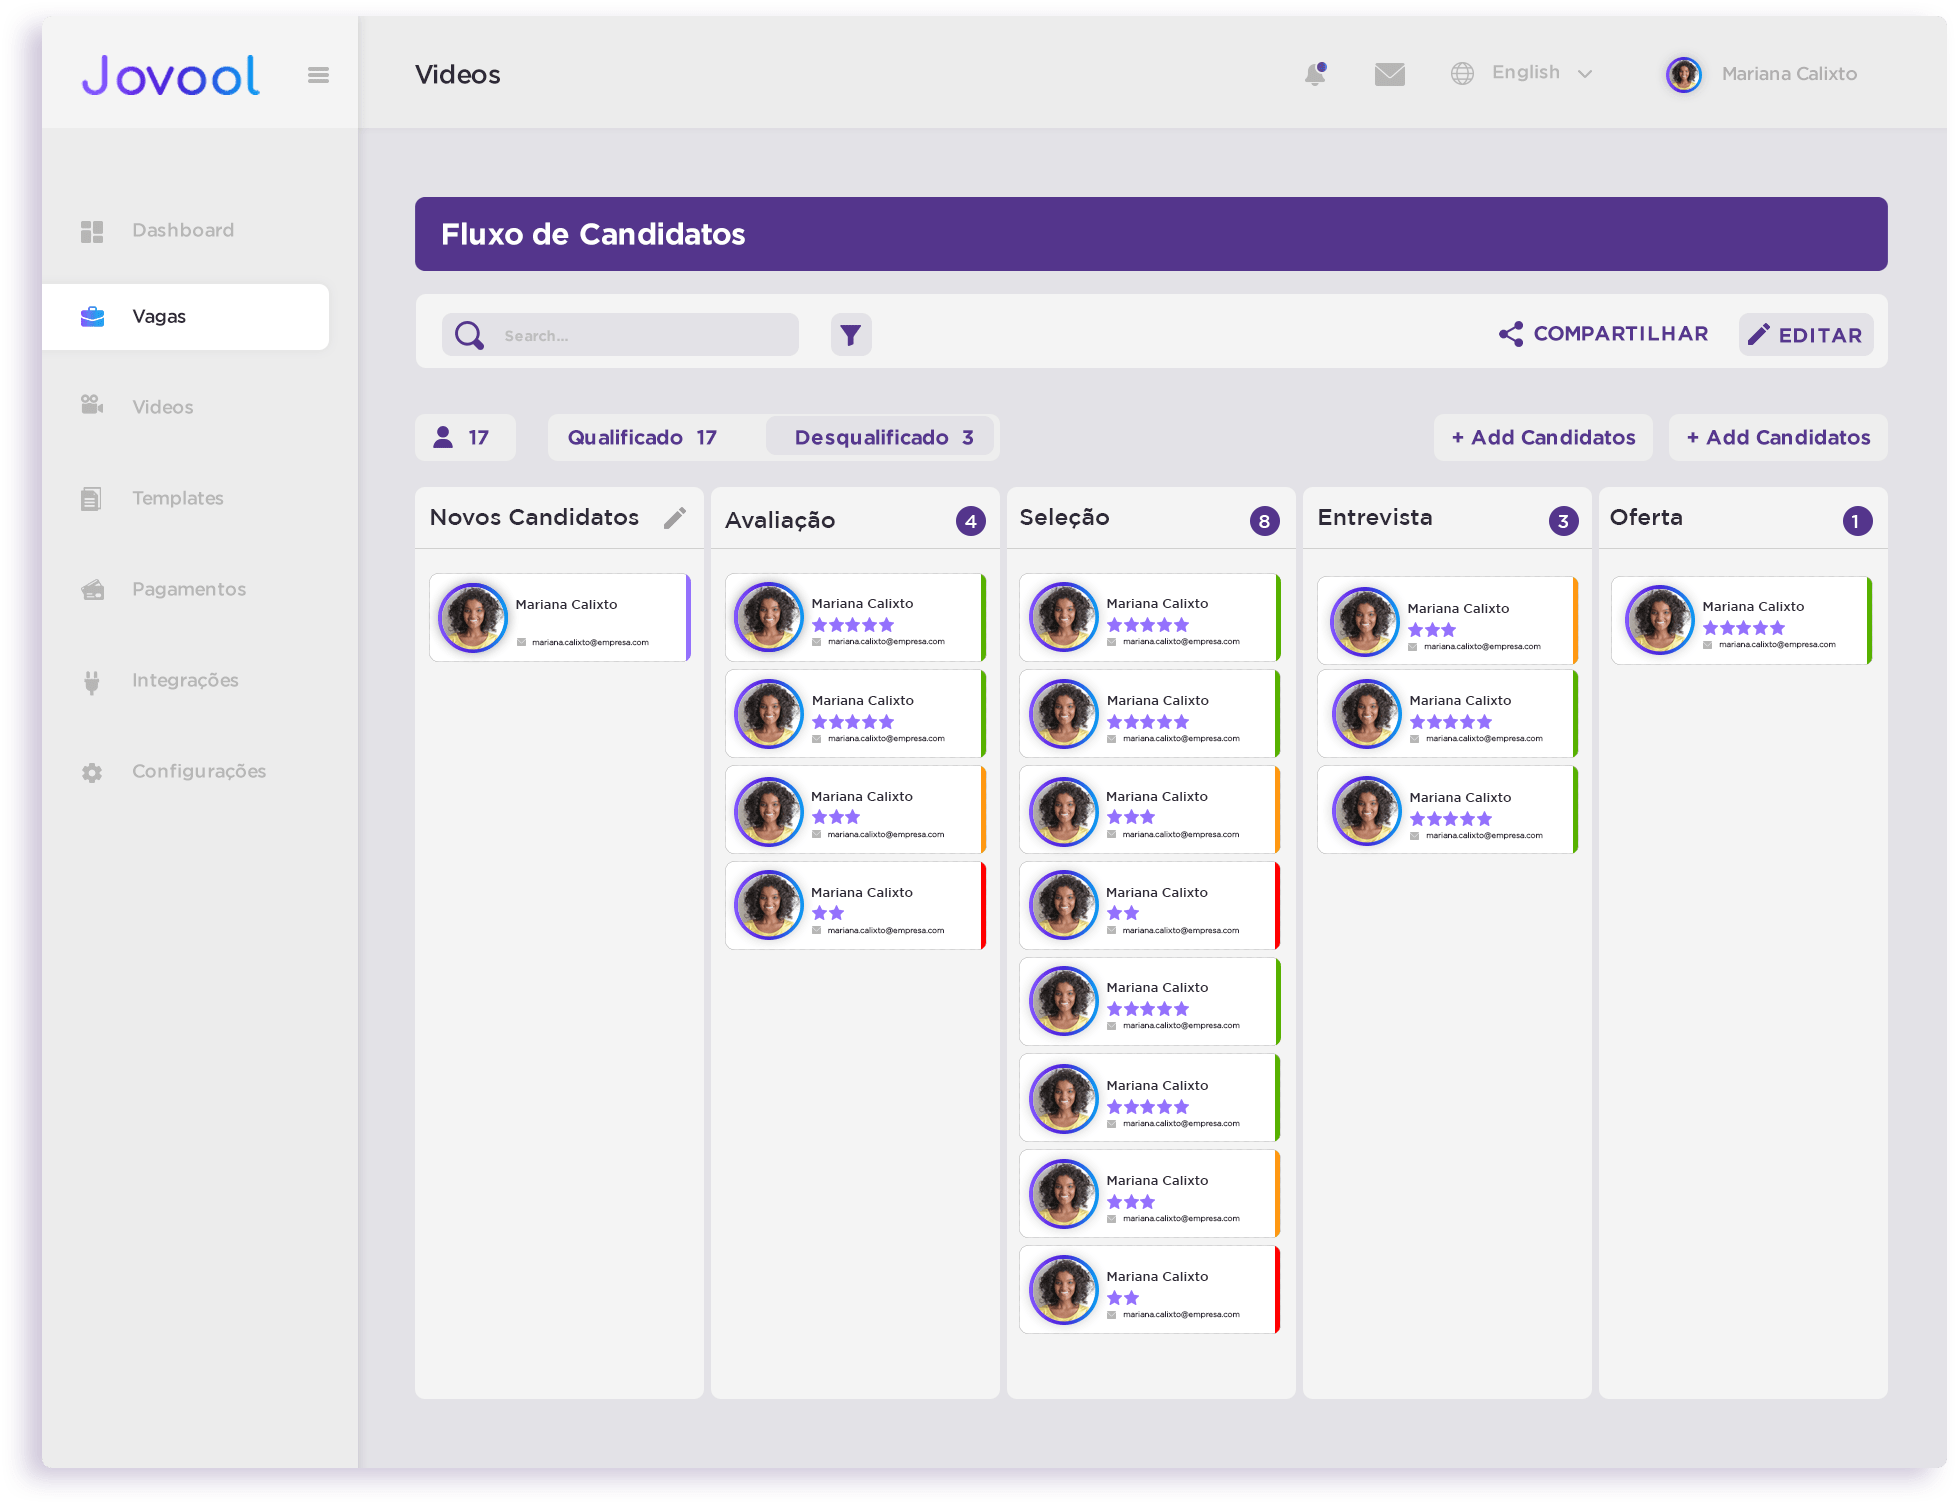Click the filter funnel icon
Image resolution: width=1958 pixels, height=1505 pixels.
pos(850,335)
